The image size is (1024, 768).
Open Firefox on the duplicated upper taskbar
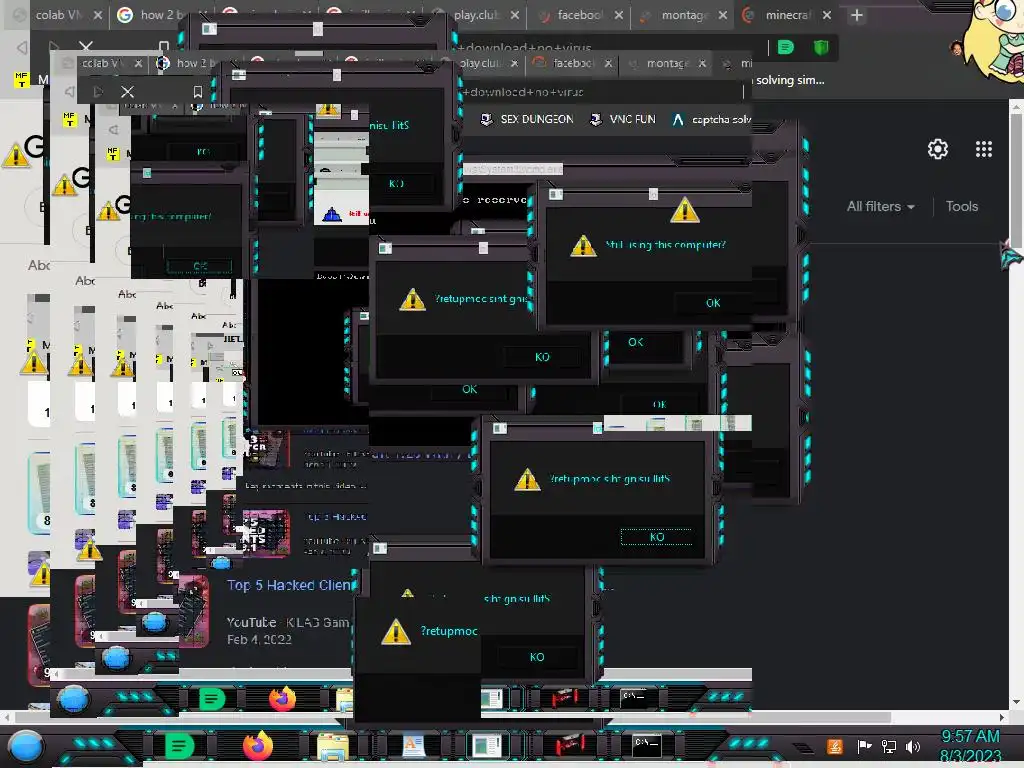(282, 699)
